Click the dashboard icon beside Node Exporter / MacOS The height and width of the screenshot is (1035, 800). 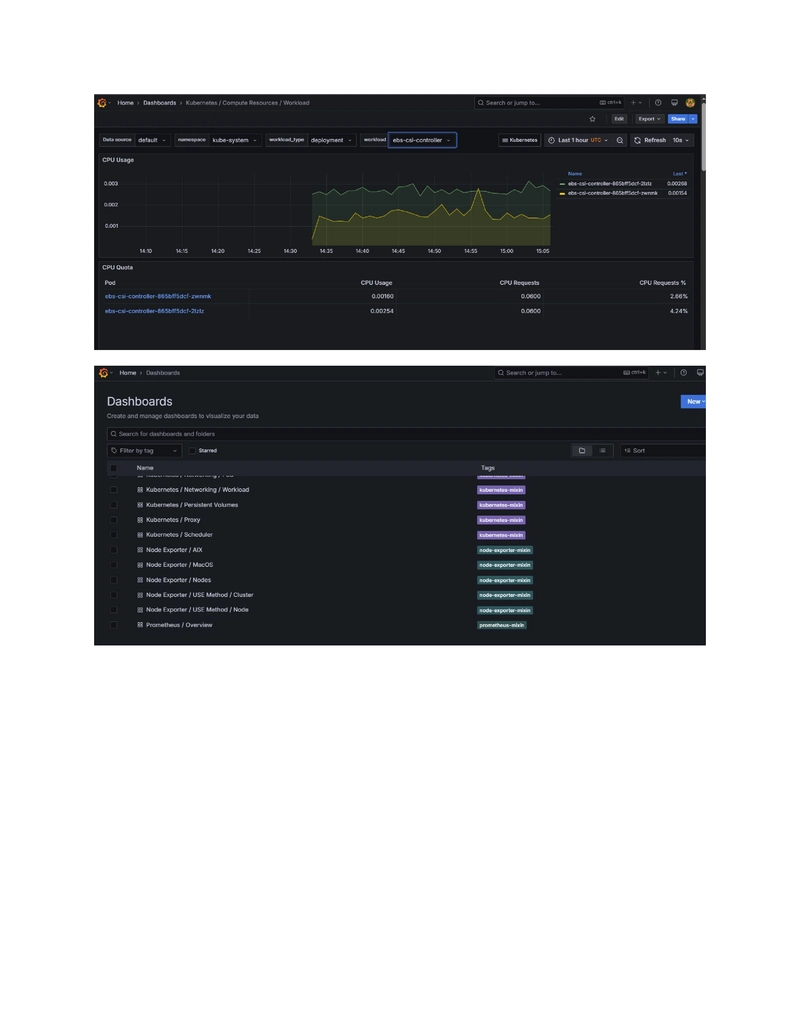tap(140, 565)
